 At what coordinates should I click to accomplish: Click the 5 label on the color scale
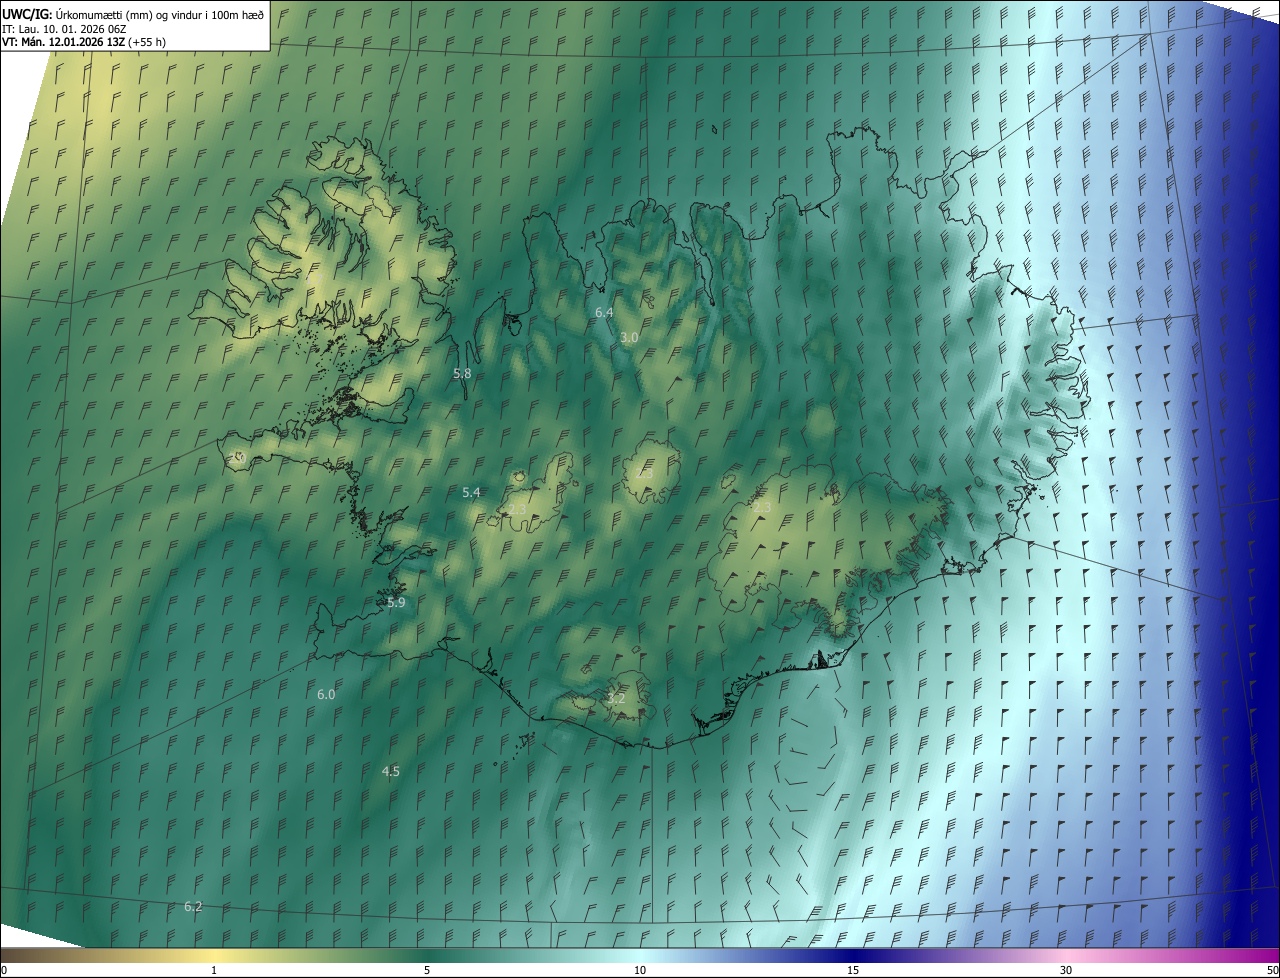427,970
